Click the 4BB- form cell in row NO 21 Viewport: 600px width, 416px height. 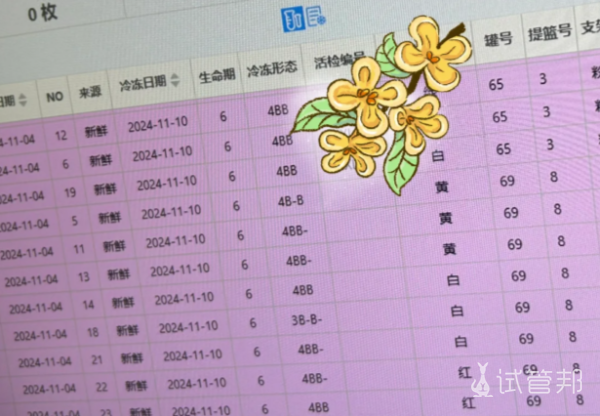310,349
